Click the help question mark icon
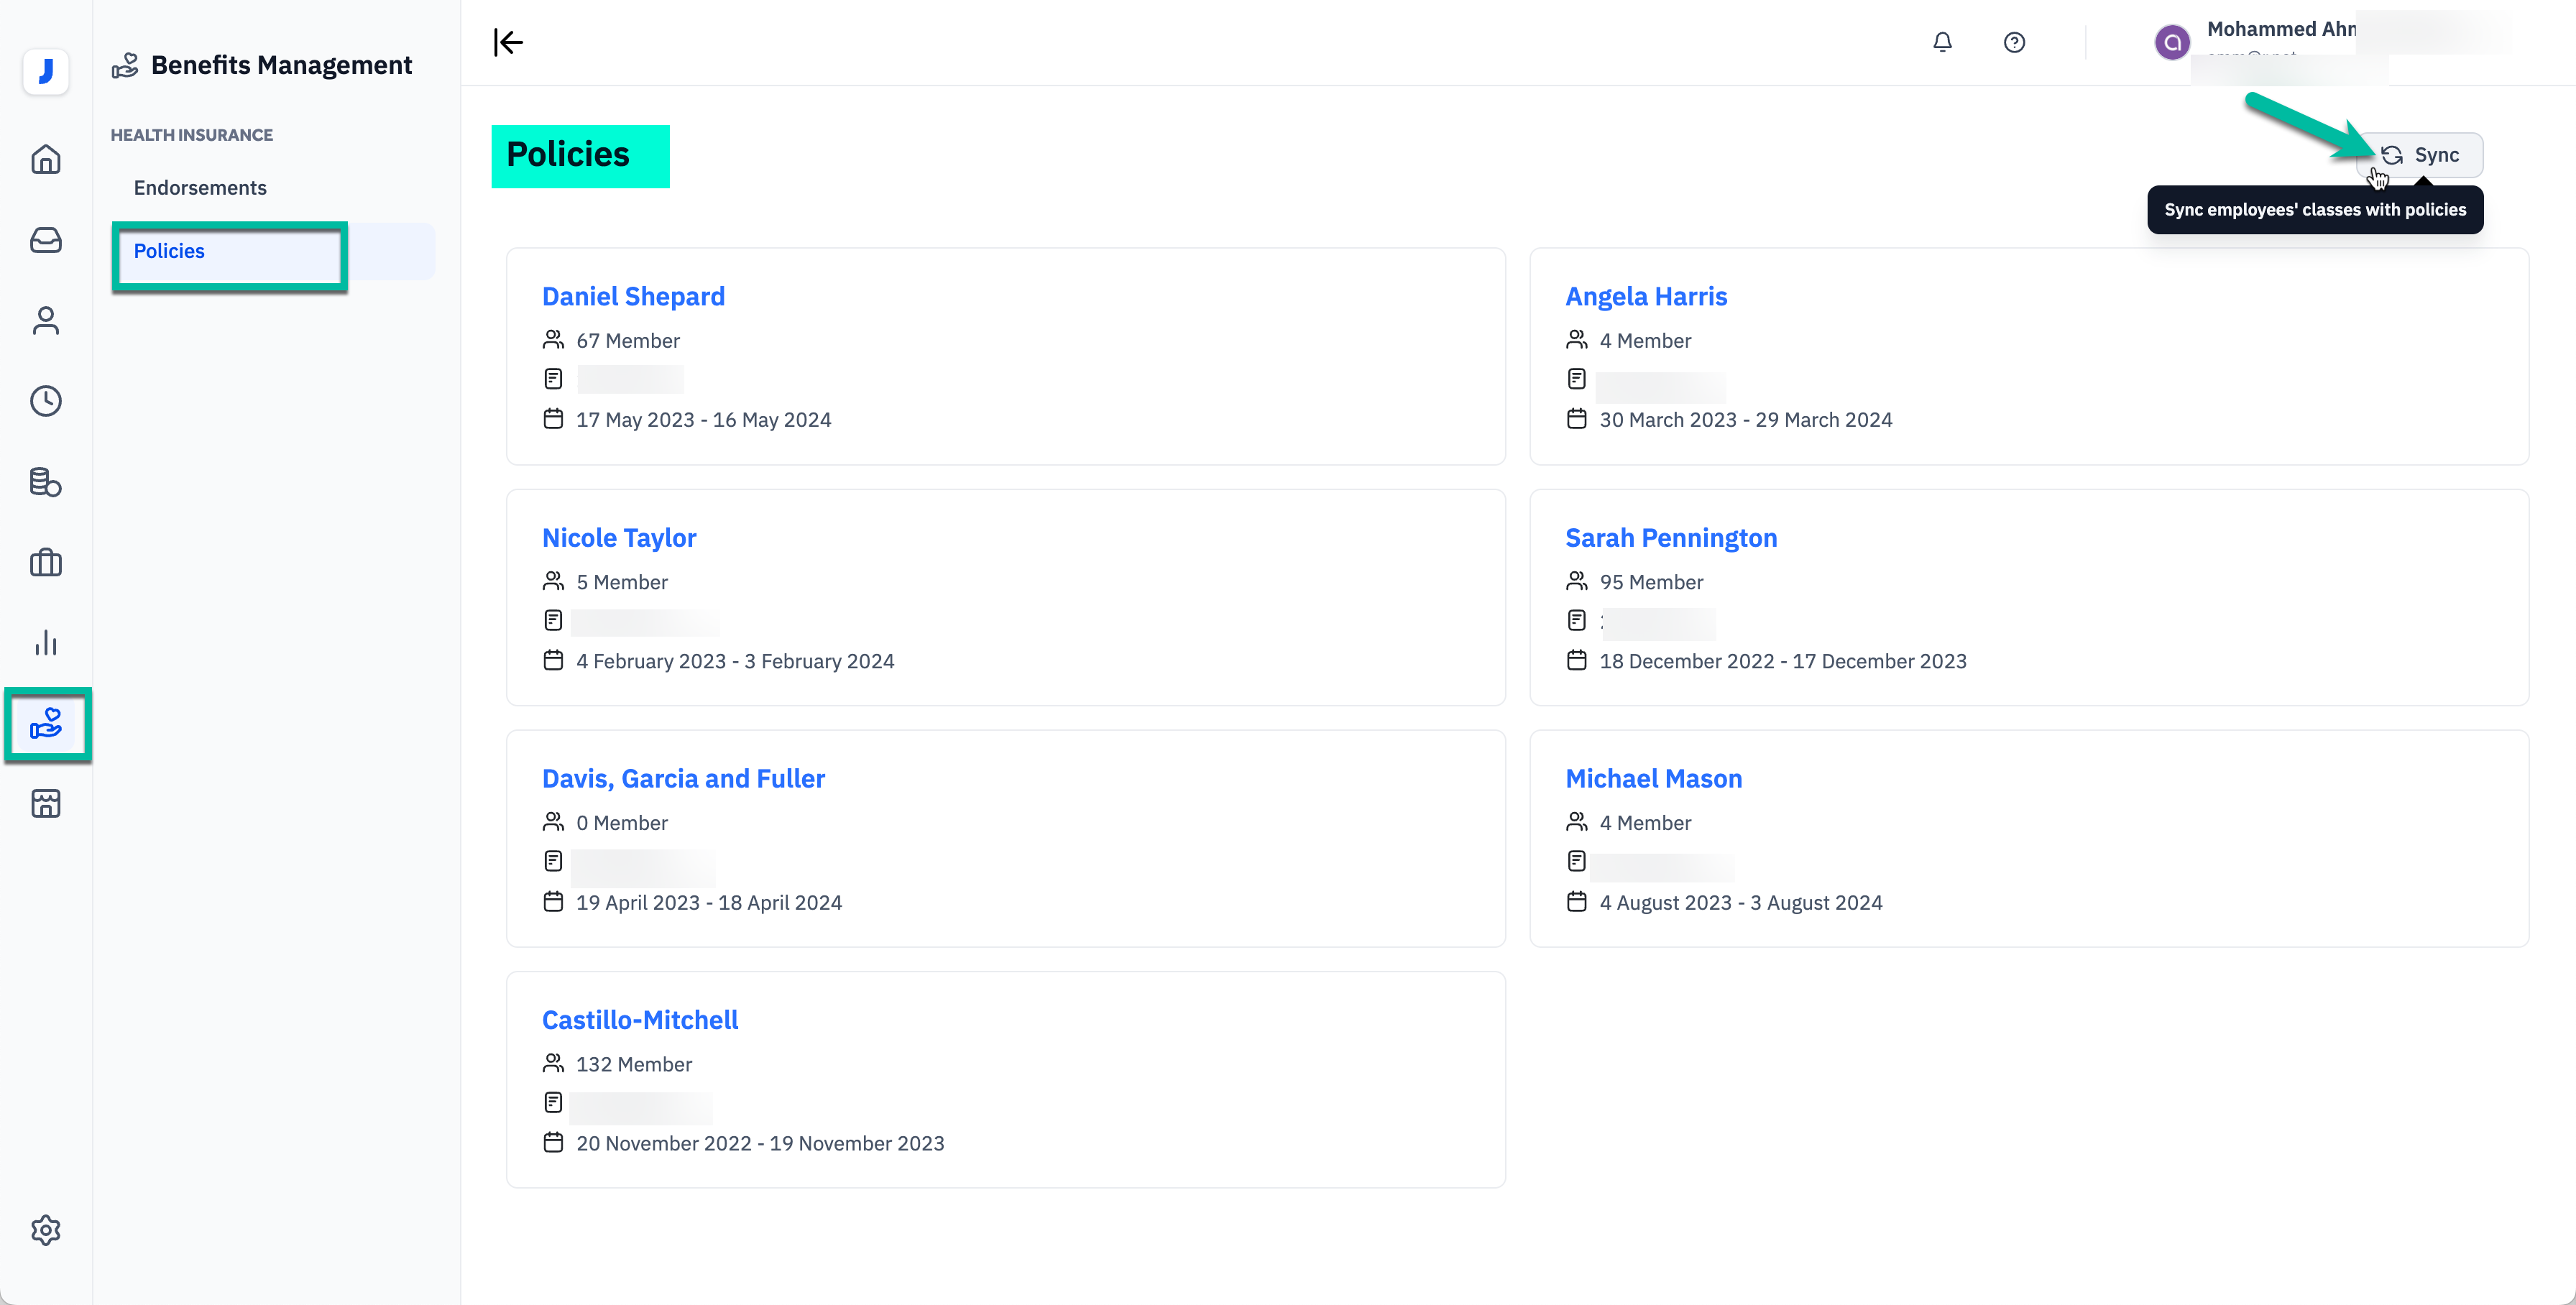 pyautogui.click(x=2014, y=42)
